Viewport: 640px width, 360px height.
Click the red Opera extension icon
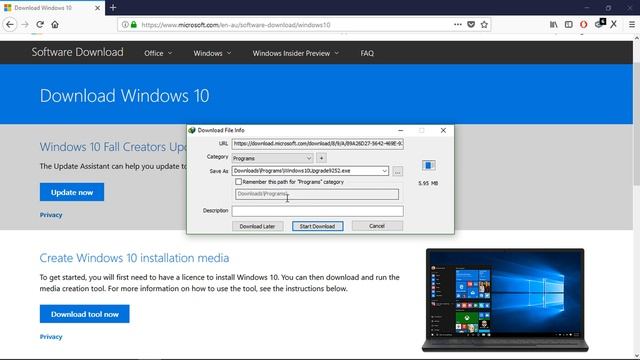584,24
